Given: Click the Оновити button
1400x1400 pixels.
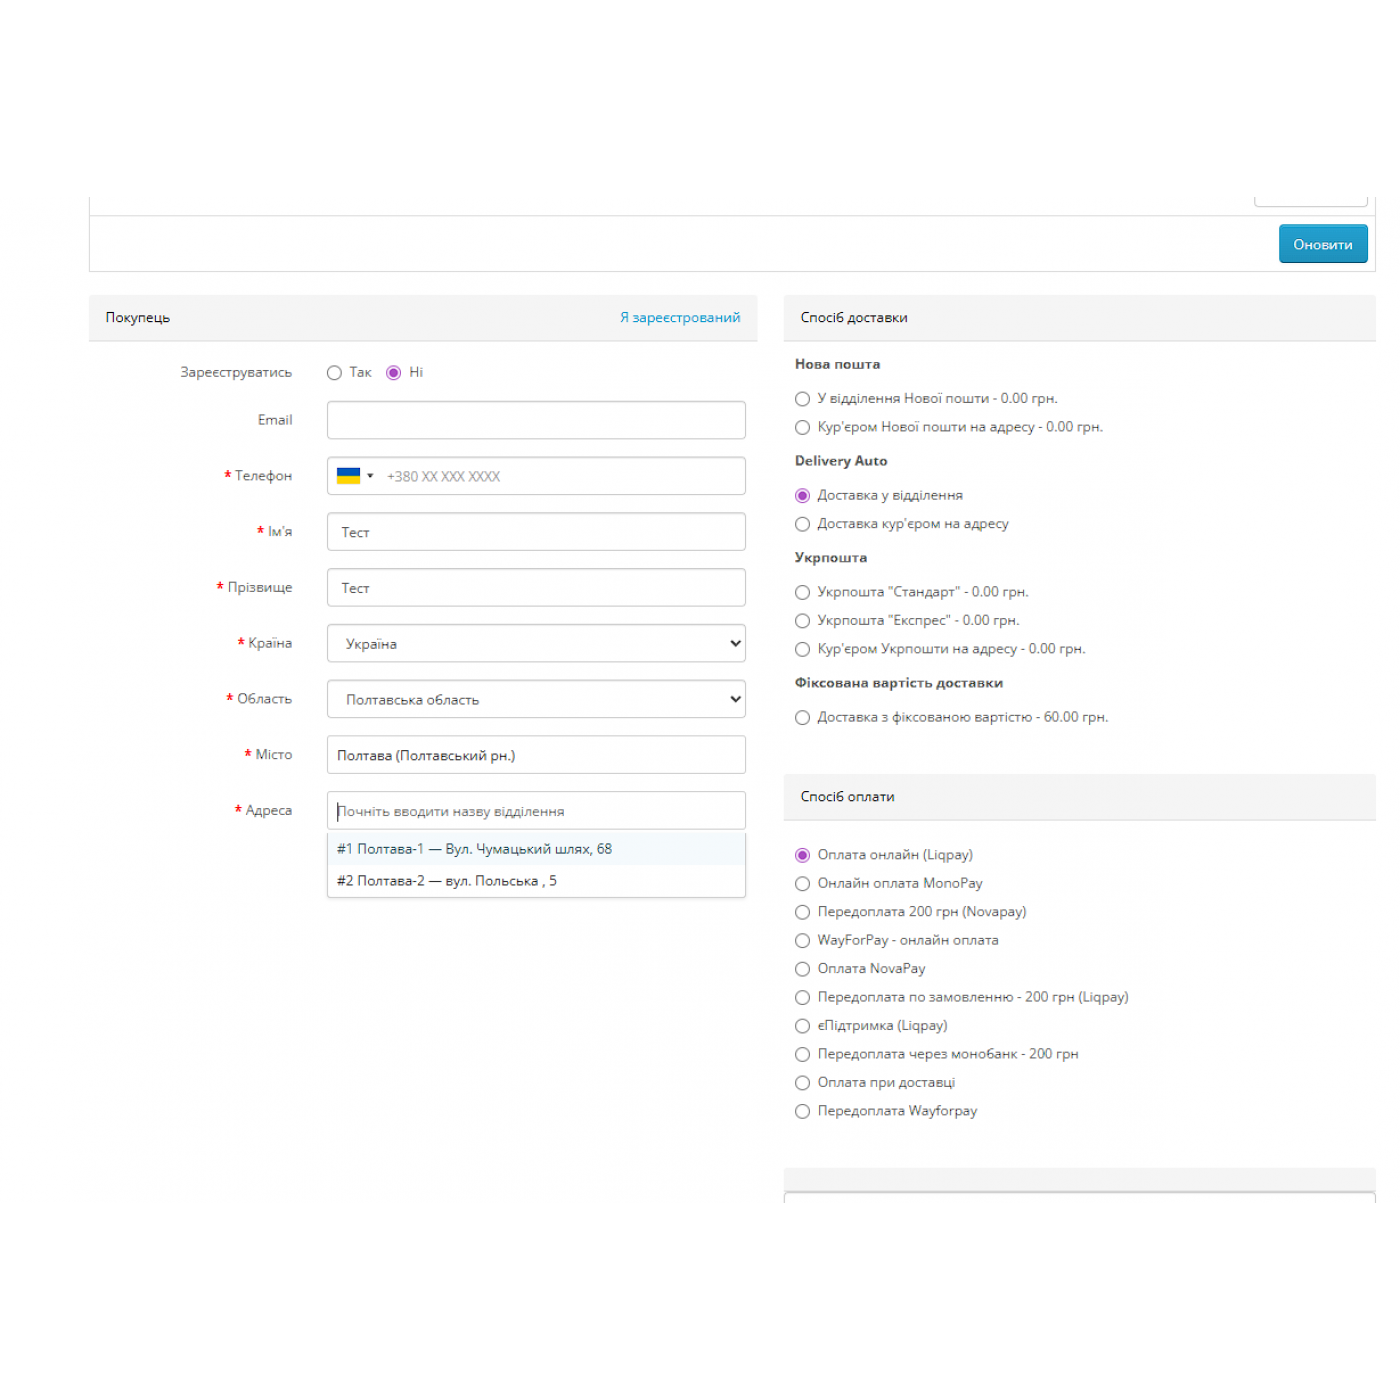Looking at the screenshot, I should pos(1322,244).
